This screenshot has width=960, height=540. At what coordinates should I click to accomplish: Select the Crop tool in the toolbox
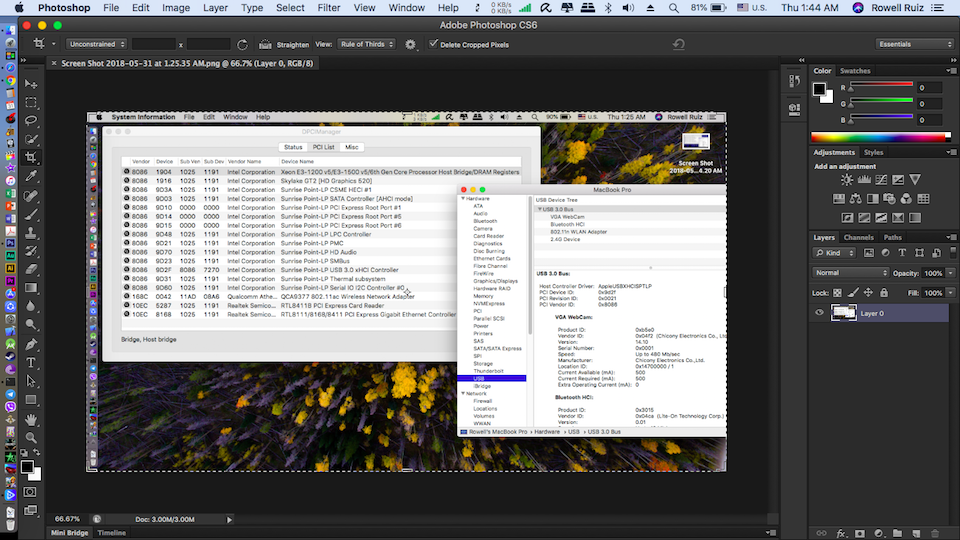[x=31, y=157]
